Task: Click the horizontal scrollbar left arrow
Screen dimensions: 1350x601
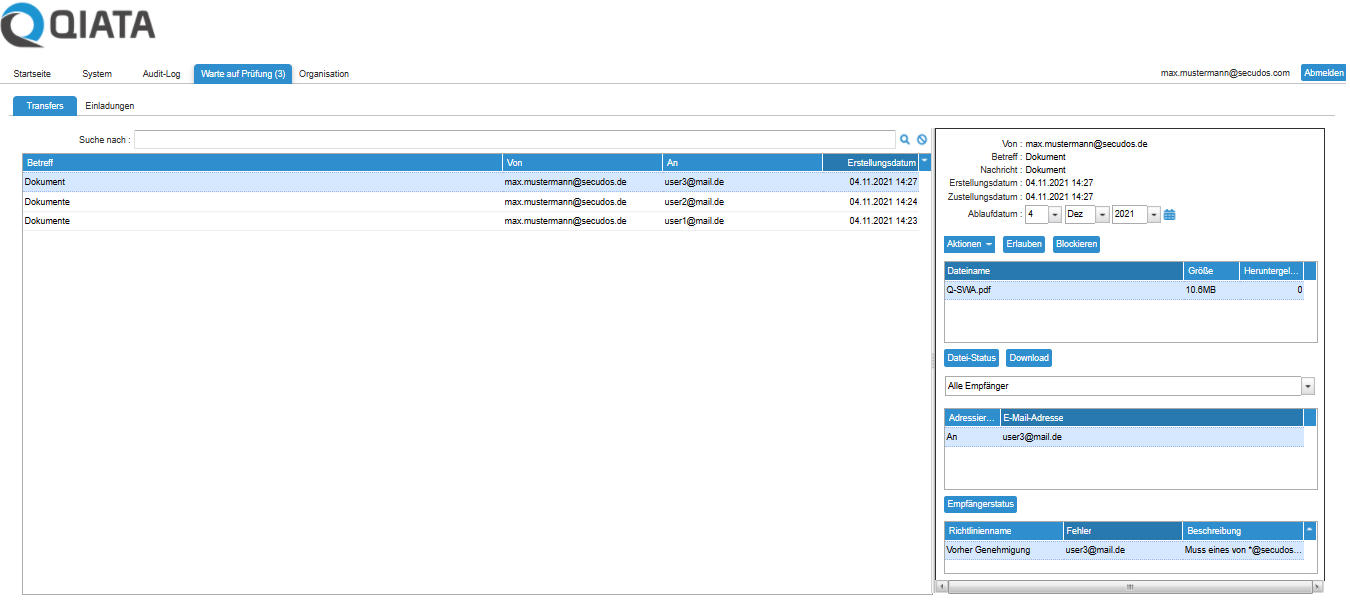Action: pyautogui.click(x=941, y=587)
